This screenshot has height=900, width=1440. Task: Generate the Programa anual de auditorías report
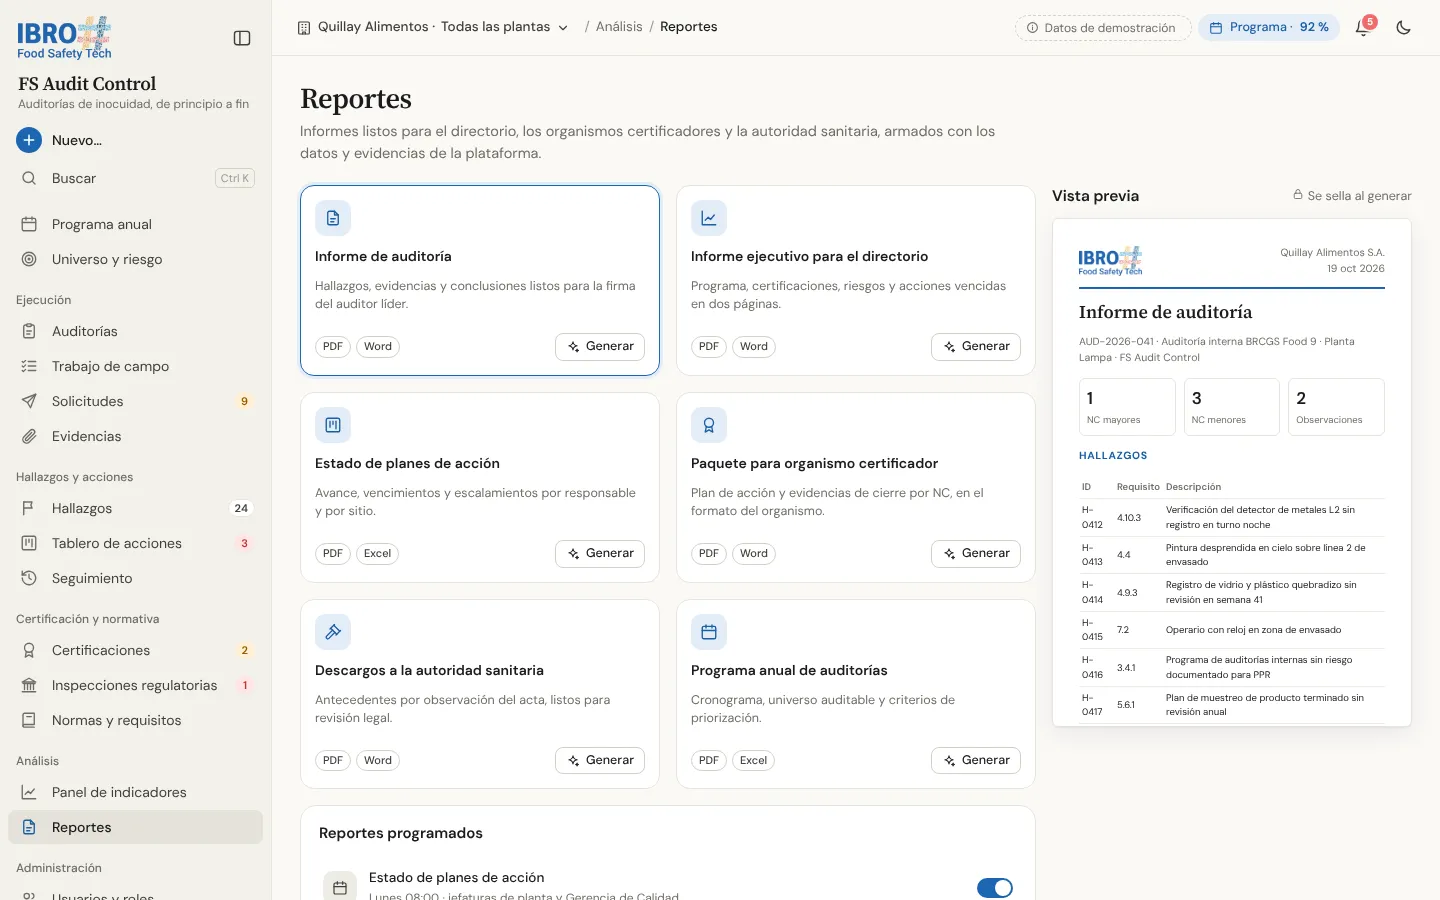[976, 760]
